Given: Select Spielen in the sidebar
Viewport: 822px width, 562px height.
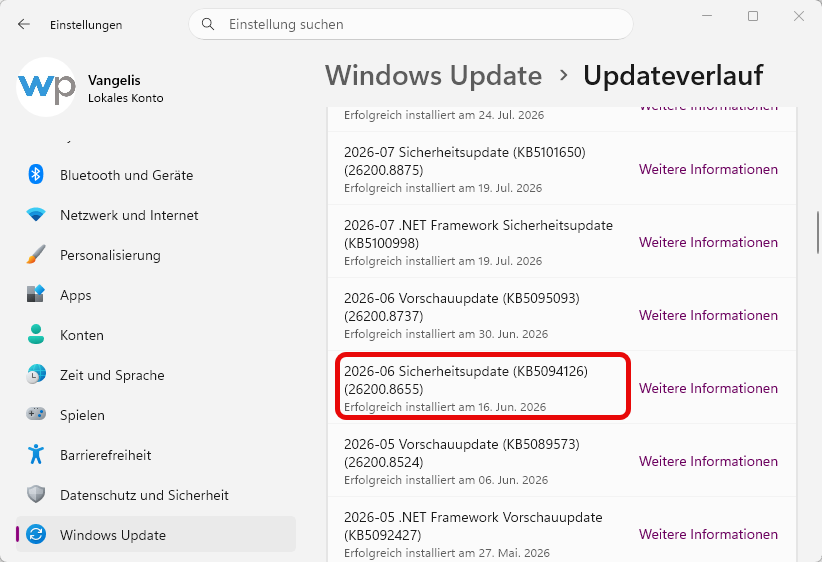Looking at the screenshot, I should coord(156,415).
